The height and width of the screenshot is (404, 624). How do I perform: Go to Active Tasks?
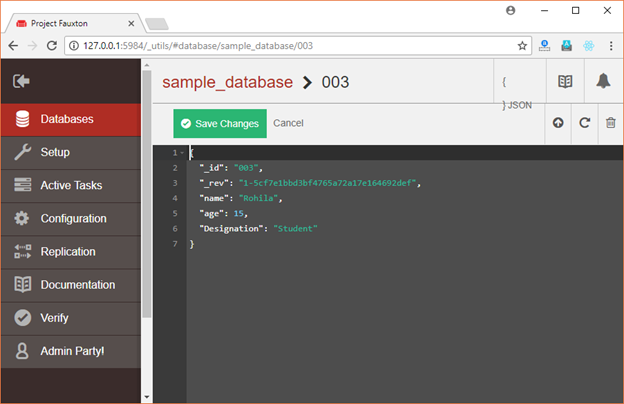71,185
